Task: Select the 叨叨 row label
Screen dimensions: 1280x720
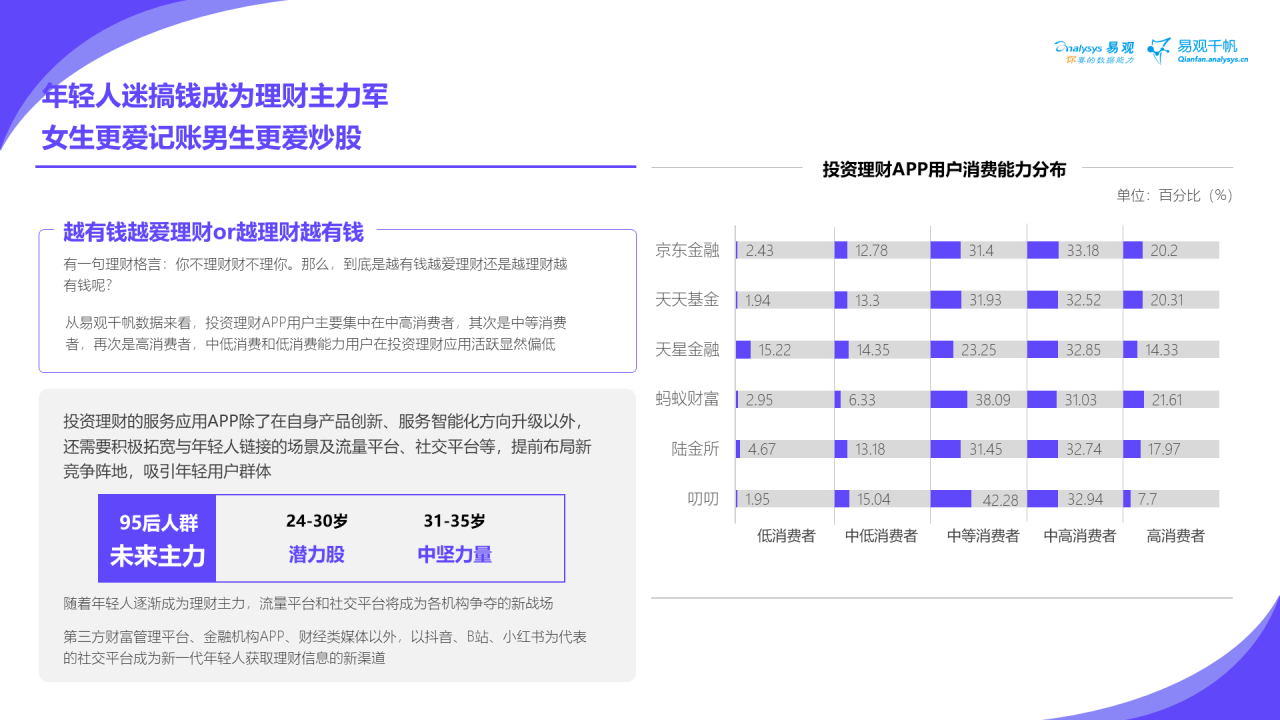Action: 703,499
